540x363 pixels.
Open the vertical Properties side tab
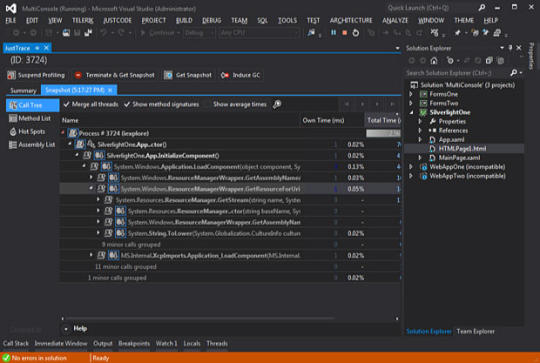(531, 56)
